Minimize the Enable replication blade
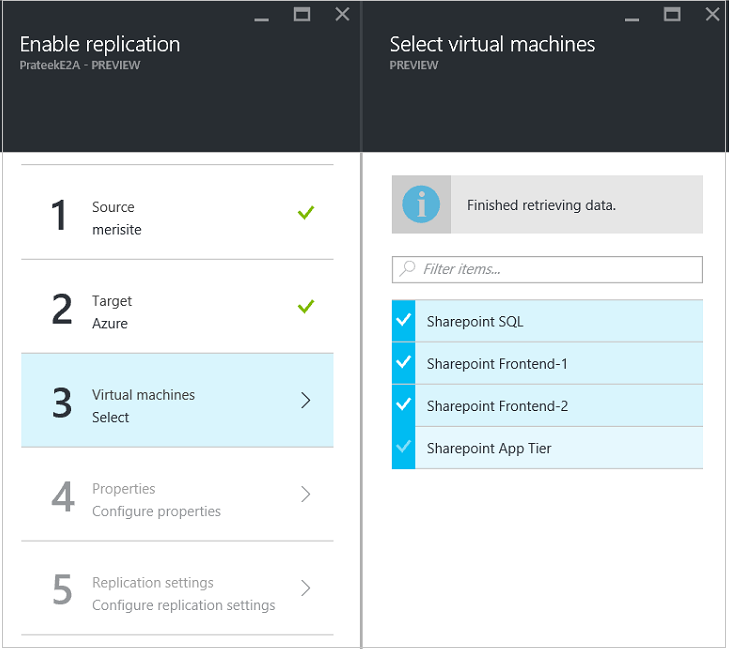 tap(262, 14)
